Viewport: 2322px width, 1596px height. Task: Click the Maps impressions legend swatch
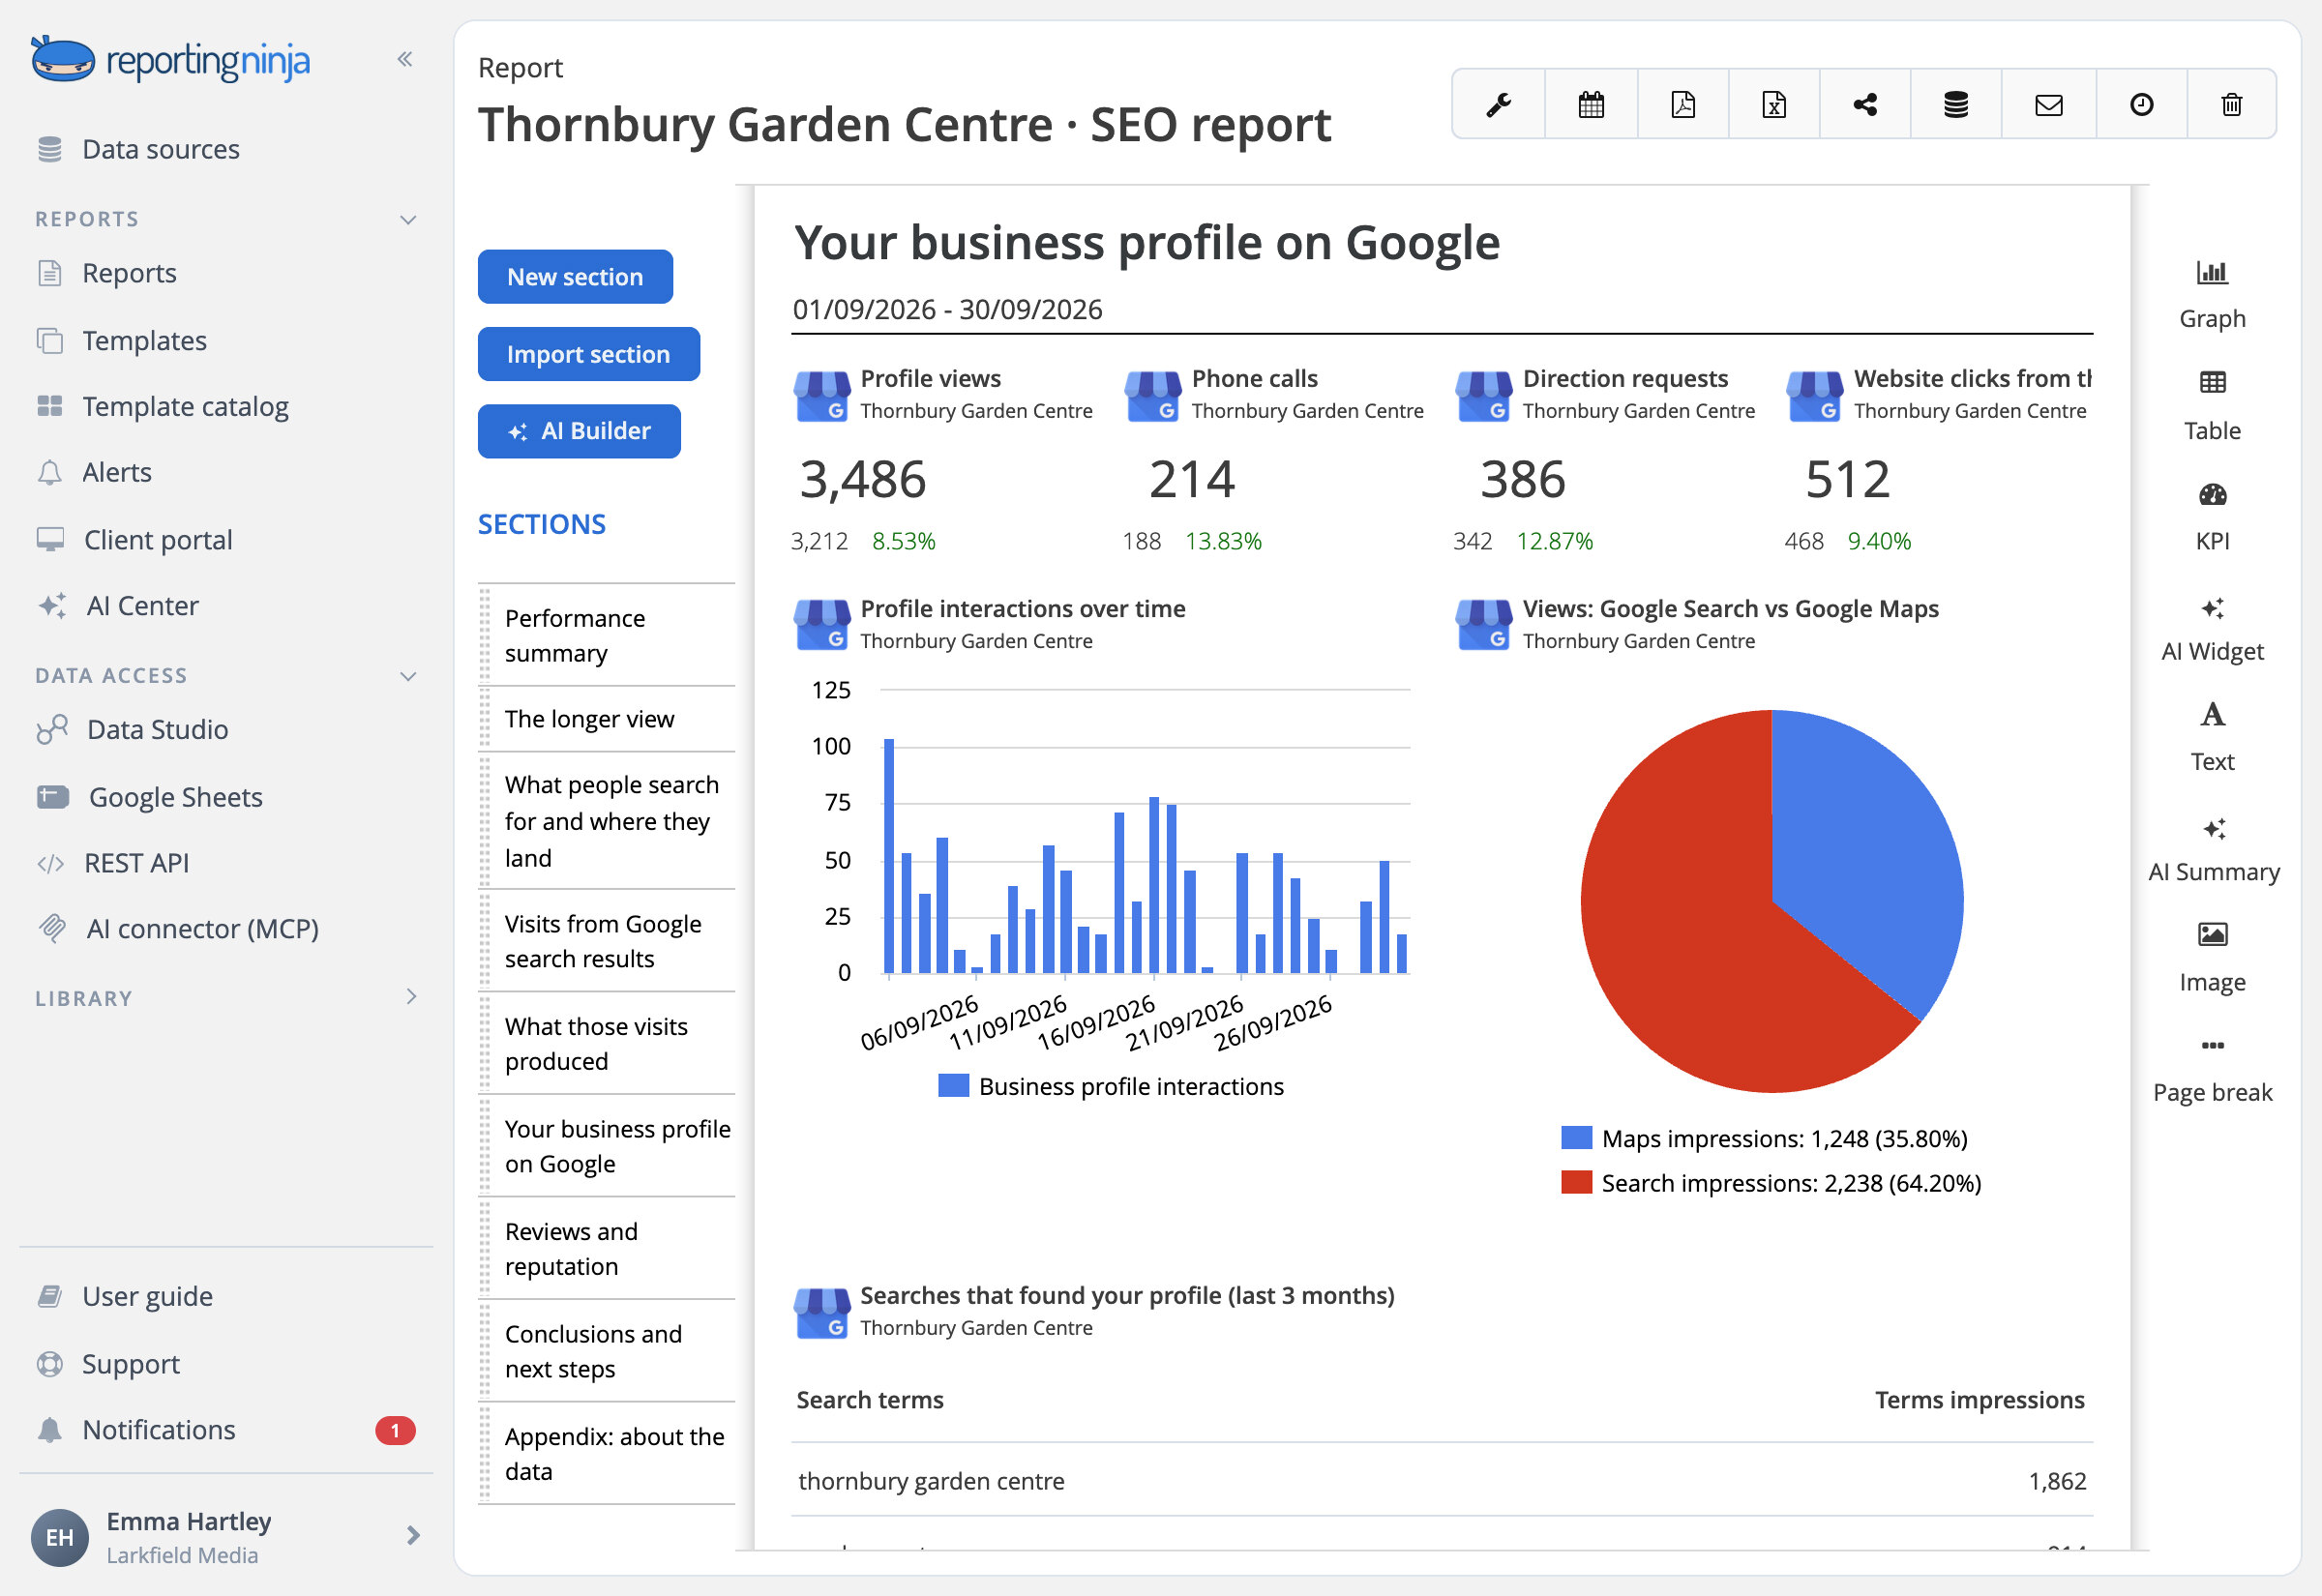coord(1576,1138)
